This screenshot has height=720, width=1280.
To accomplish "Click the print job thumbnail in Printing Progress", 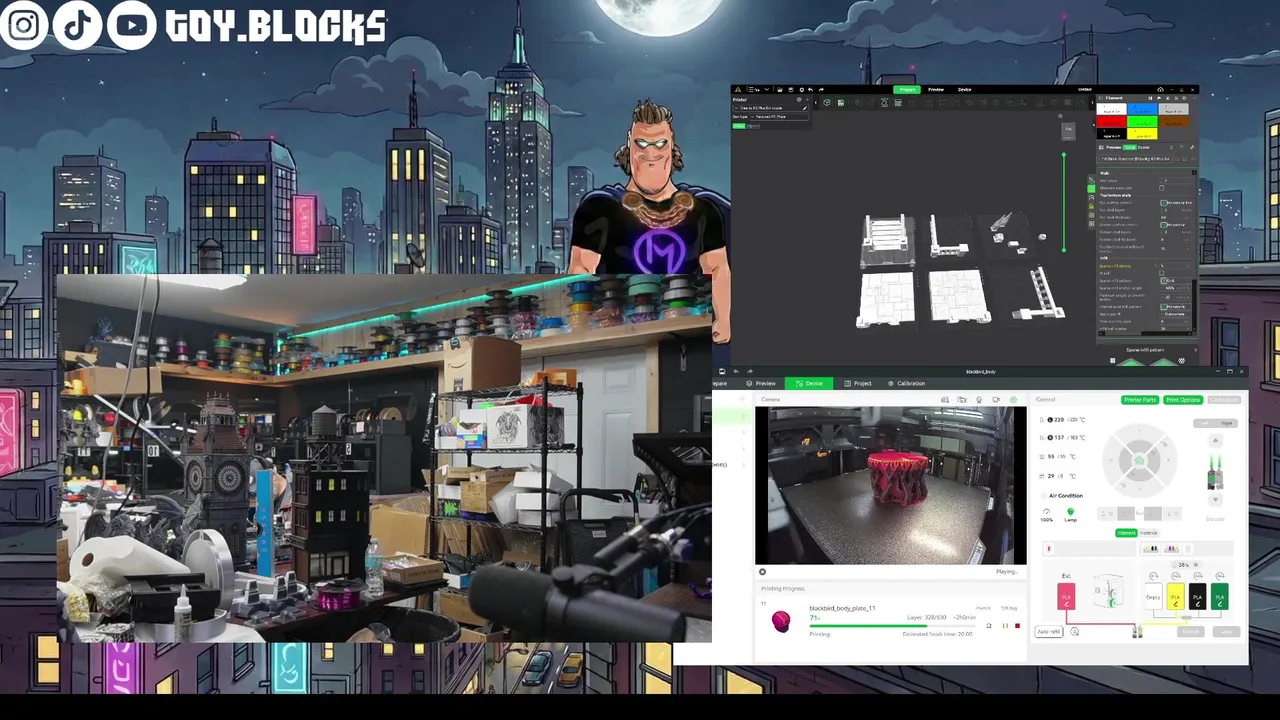I will [781, 621].
